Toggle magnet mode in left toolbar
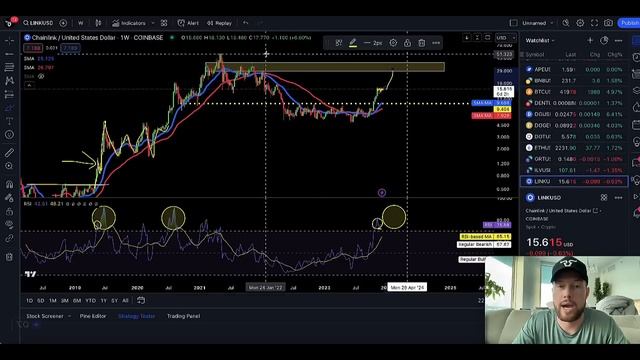Screen dimensions: 640x360 (9, 184)
